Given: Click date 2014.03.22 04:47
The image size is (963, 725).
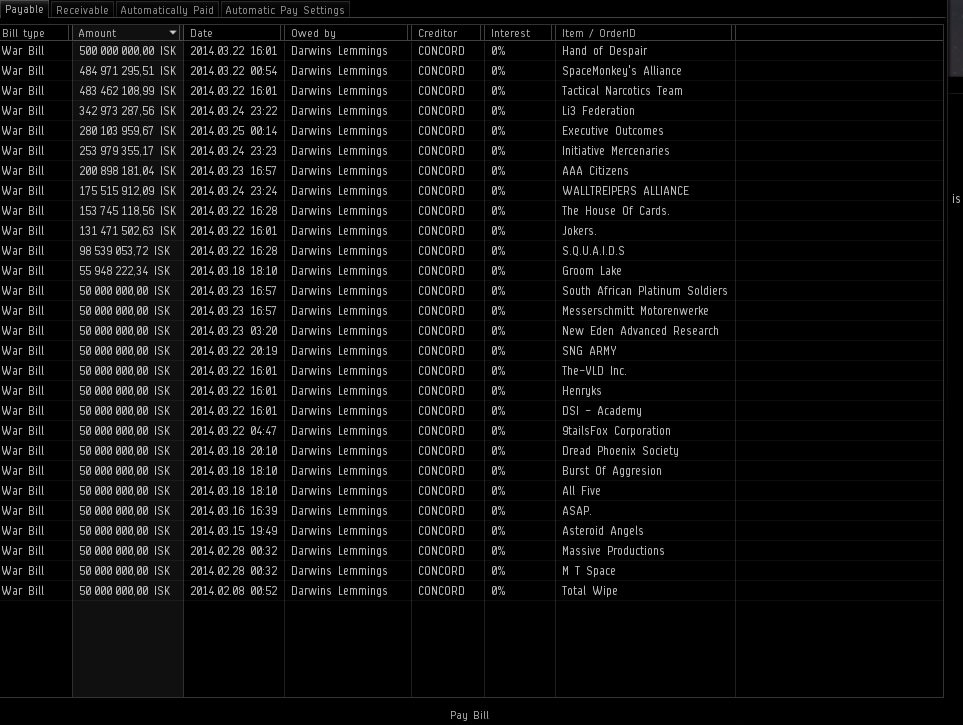Looking at the screenshot, I should (x=234, y=431).
